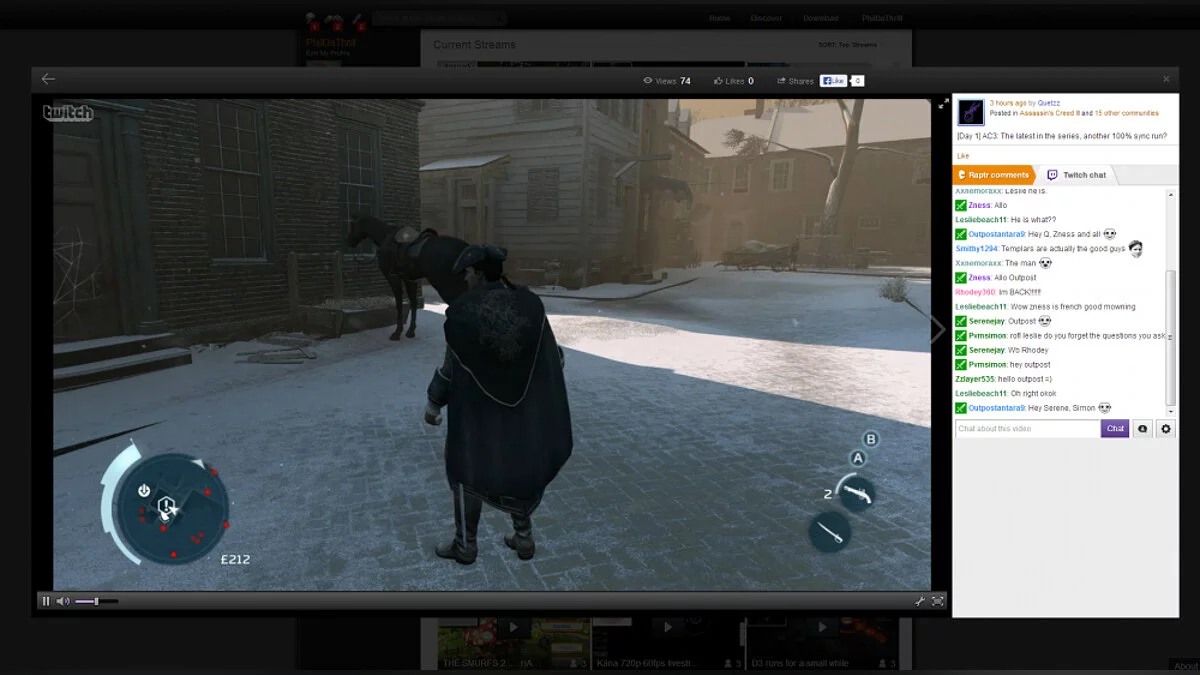This screenshot has height=675, width=1200.
Task: Toggle fullscreen in the video player
Action: [938, 601]
